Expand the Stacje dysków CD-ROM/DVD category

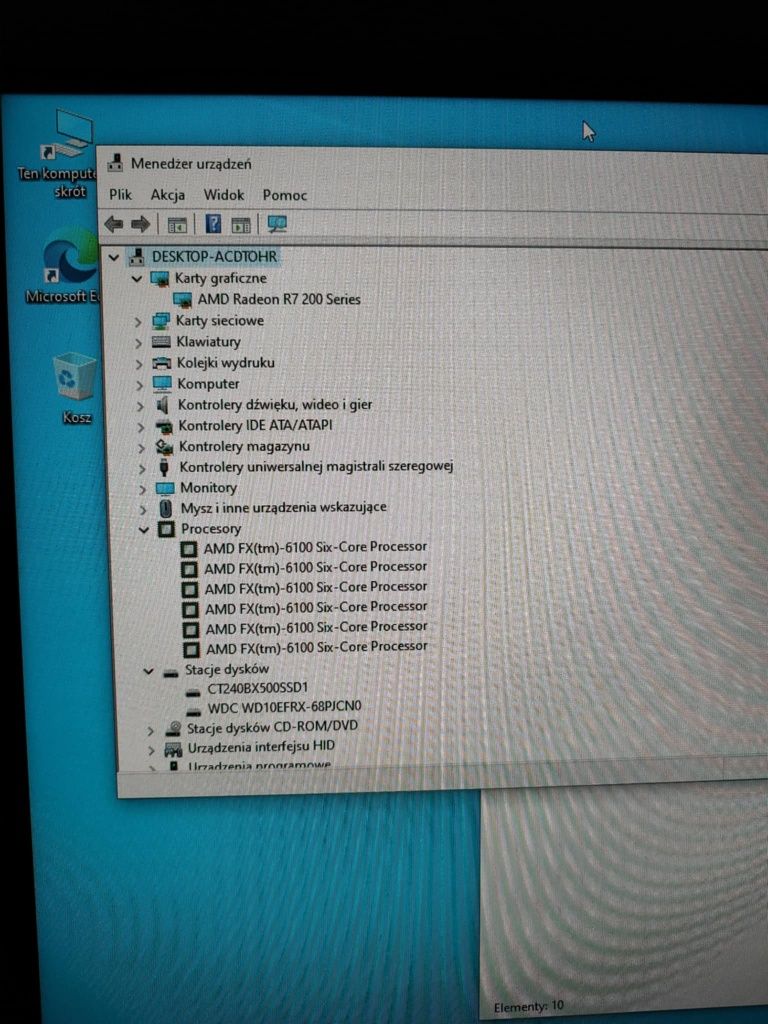click(151, 731)
